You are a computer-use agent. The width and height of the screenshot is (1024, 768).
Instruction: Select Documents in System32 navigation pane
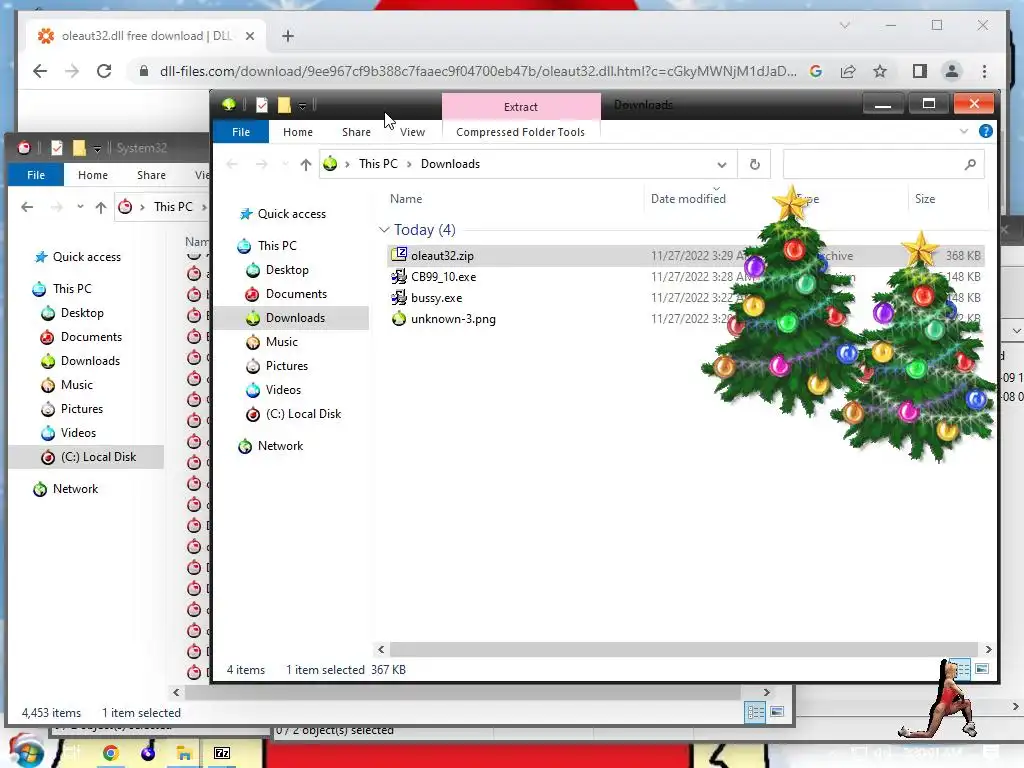(x=82, y=338)
